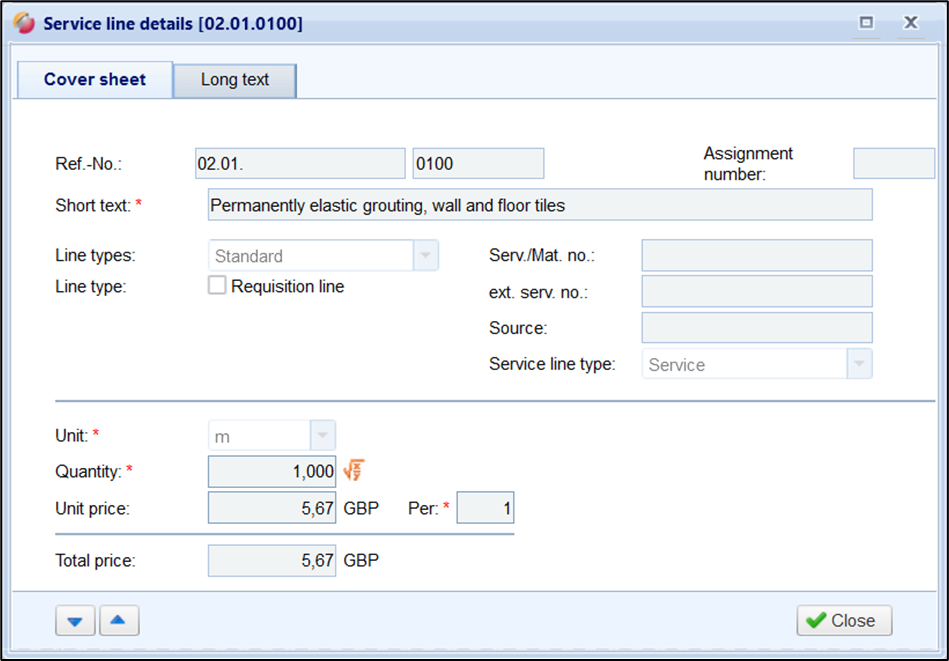Click the Short text input field
Viewport: 949px width, 661px height.
(x=539, y=205)
